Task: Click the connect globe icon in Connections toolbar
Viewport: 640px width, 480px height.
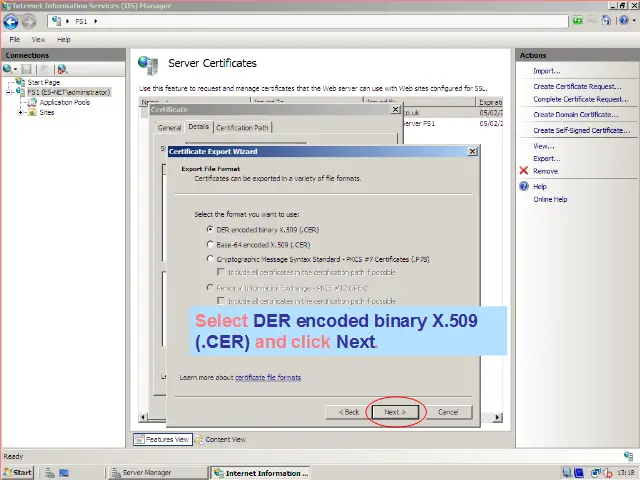Action: click(x=7, y=69)
